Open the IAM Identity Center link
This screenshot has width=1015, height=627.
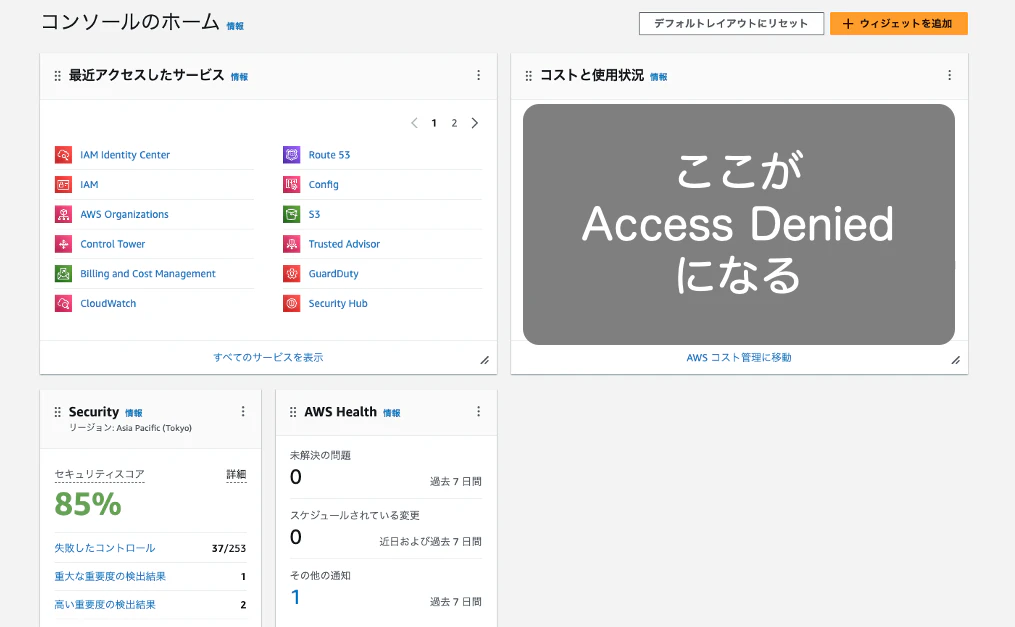(x=125, y=155)
